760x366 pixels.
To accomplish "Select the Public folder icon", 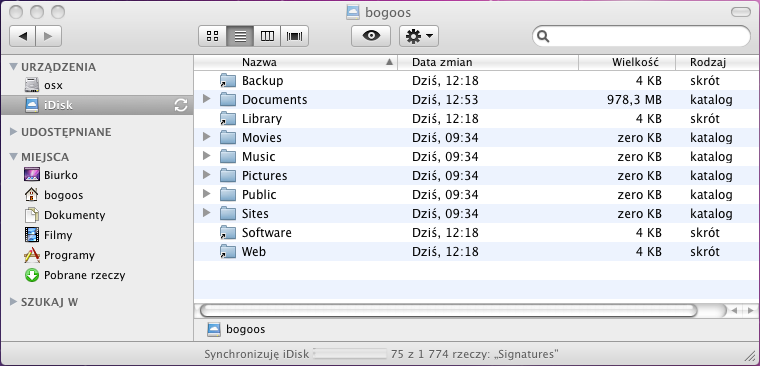I will tap(227, 194).
